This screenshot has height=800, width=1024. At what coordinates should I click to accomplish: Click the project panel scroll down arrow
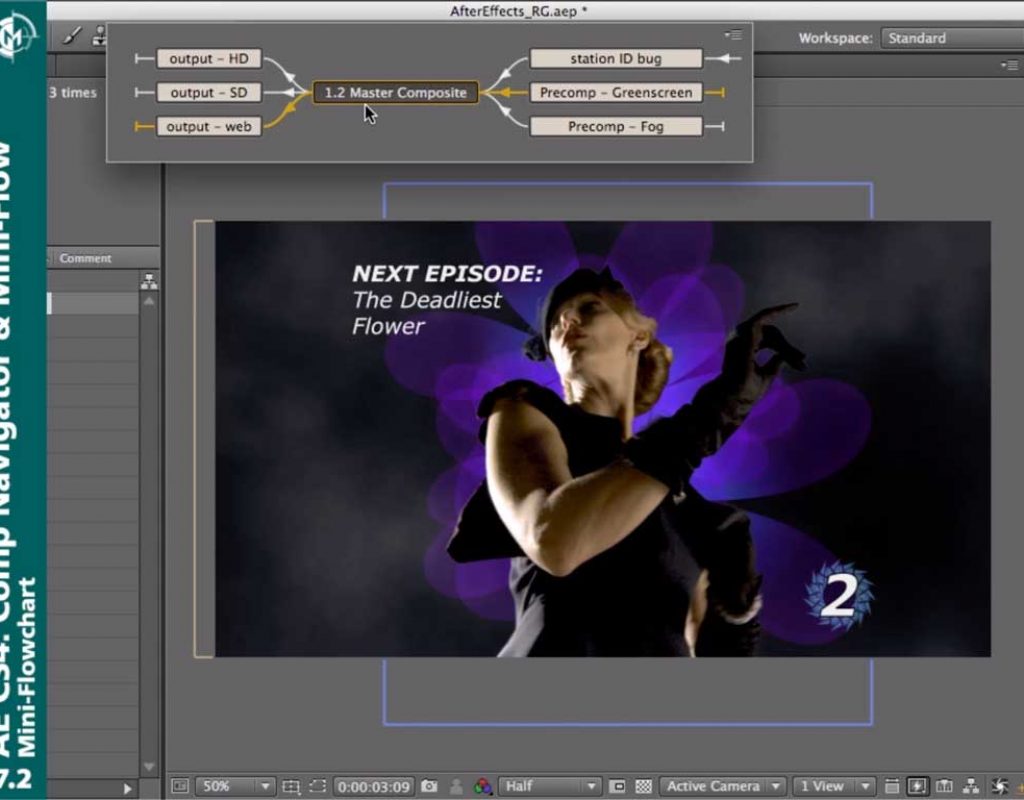149,767
